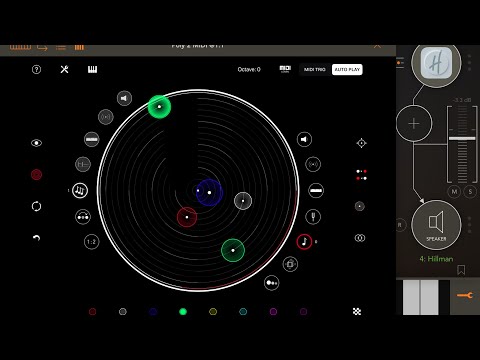The image size is (480, 360).
Task: Select the yellow color dot
Action: [x=213, y=311]
